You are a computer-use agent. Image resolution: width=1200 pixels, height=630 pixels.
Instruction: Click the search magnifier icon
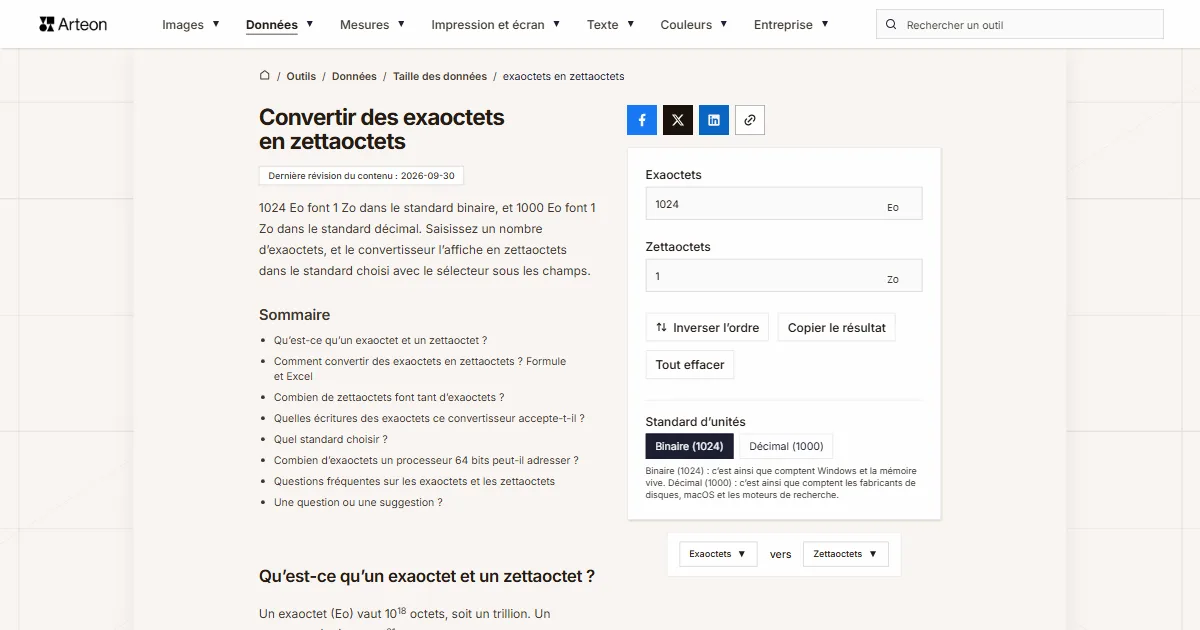(892, 25)
